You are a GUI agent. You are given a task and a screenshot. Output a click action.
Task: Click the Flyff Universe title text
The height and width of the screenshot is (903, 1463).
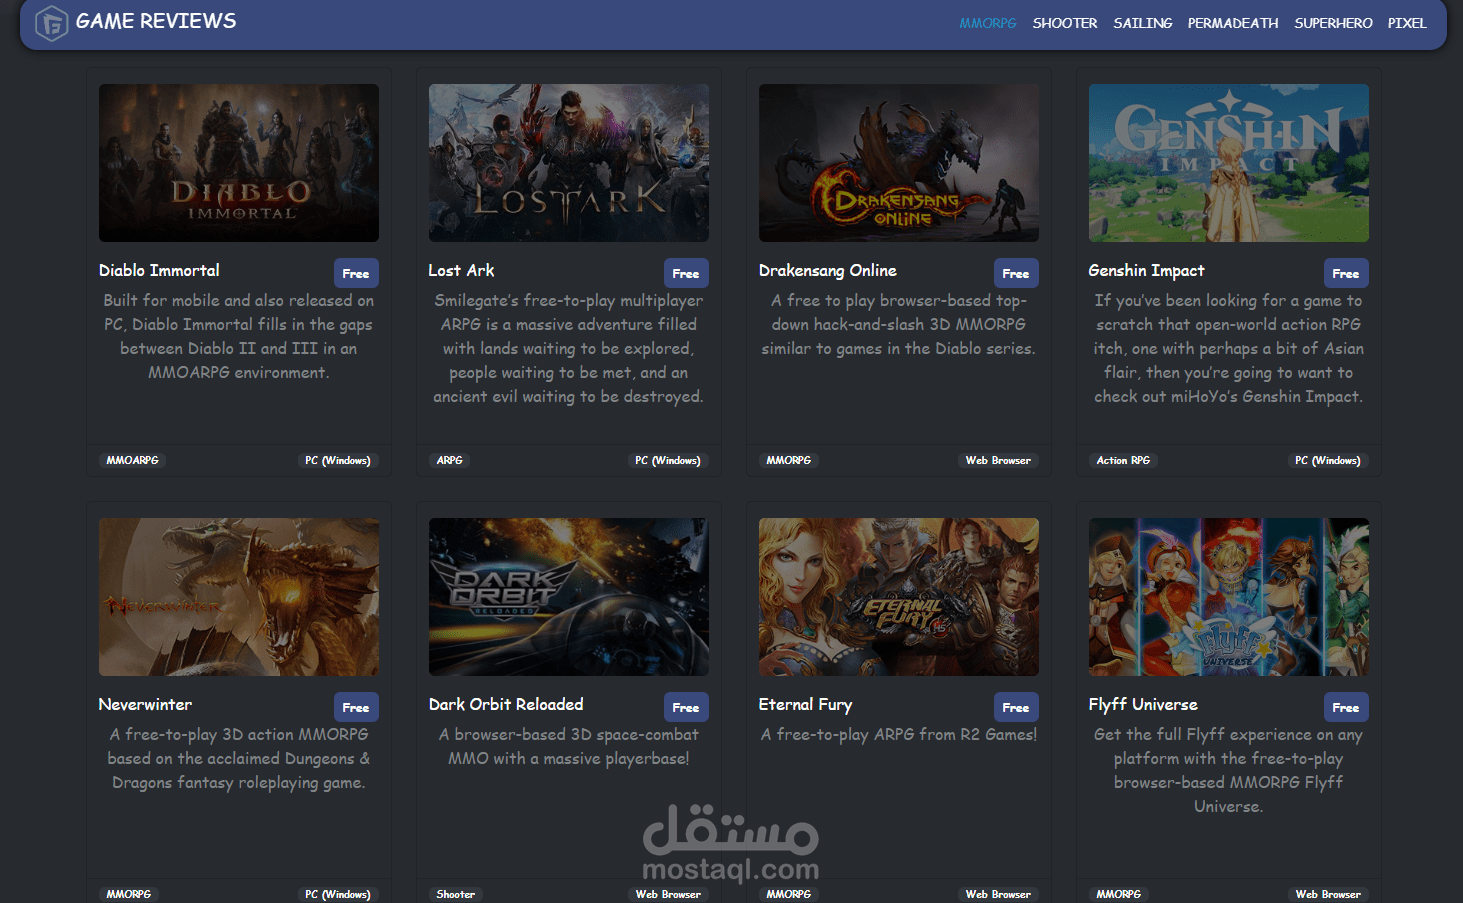pos(1143,704)
